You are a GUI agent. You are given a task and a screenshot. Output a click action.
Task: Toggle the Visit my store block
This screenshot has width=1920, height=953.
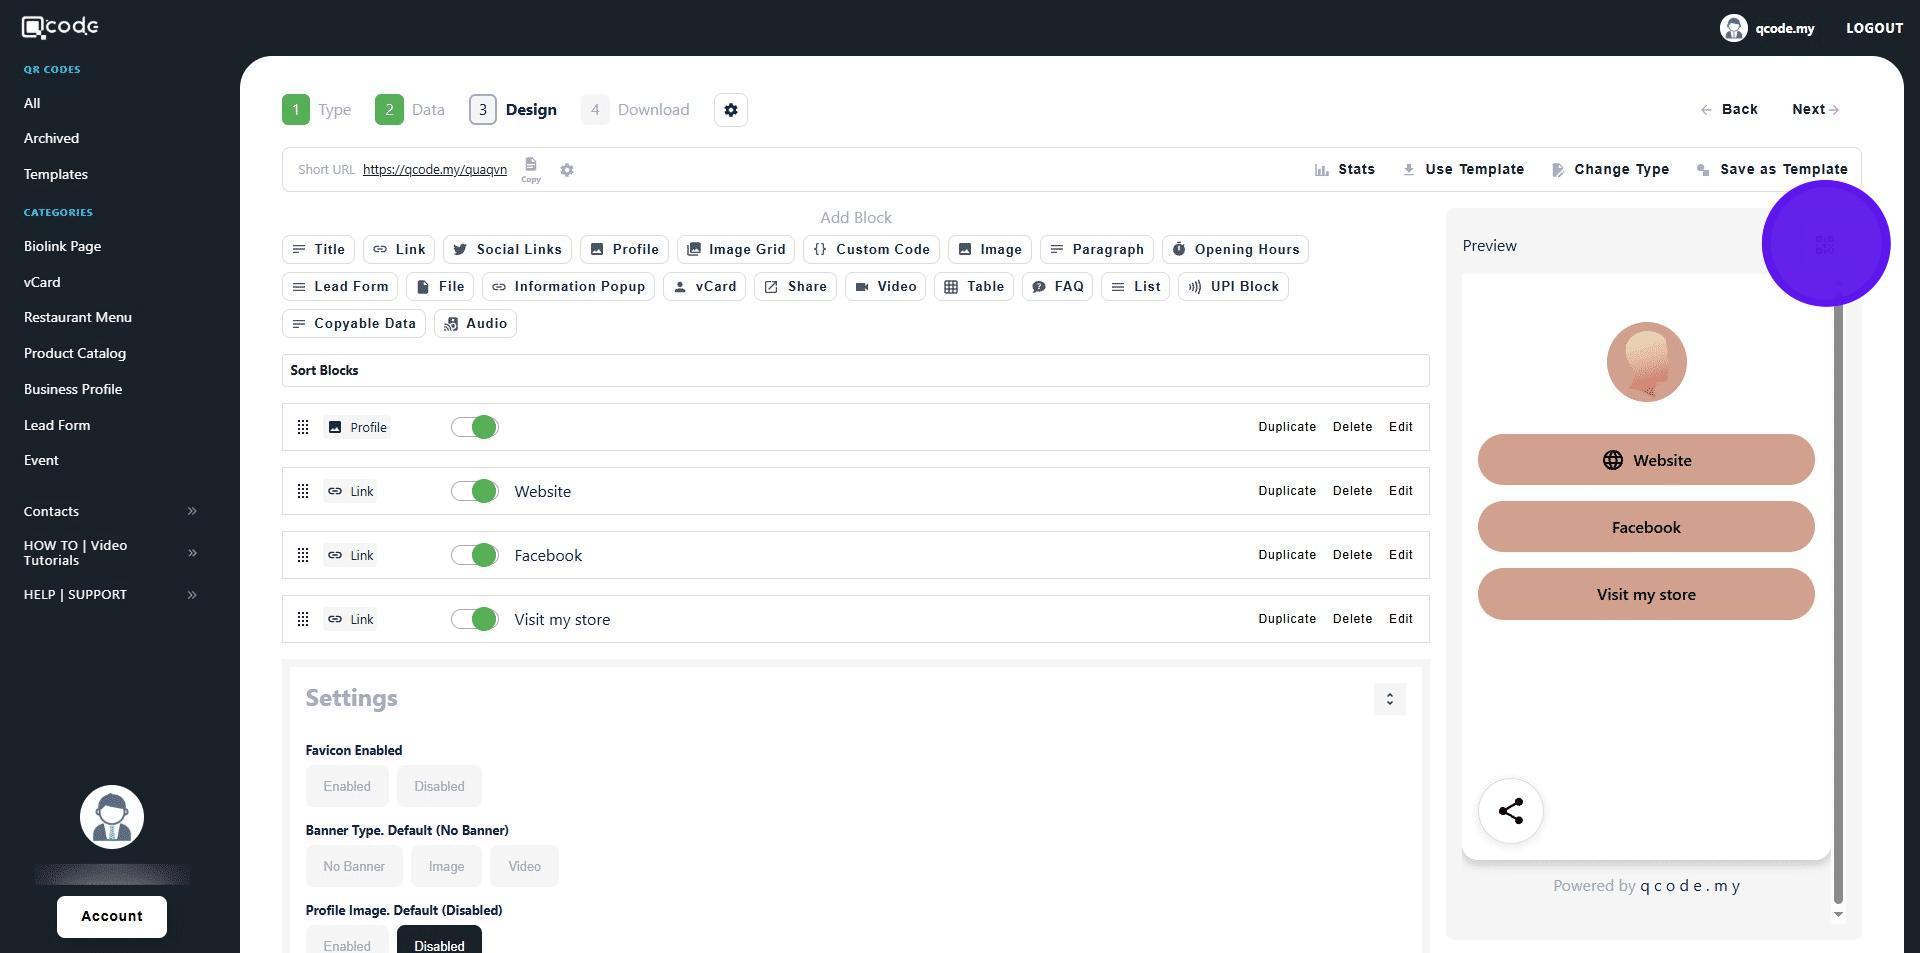coord(474,620)
